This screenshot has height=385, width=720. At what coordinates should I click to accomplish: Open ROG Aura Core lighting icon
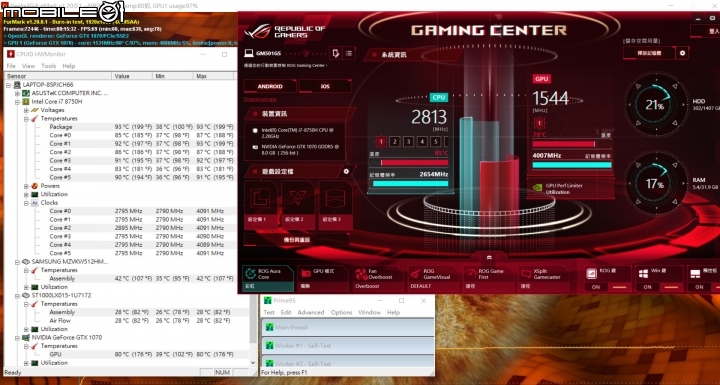(251, 274)
